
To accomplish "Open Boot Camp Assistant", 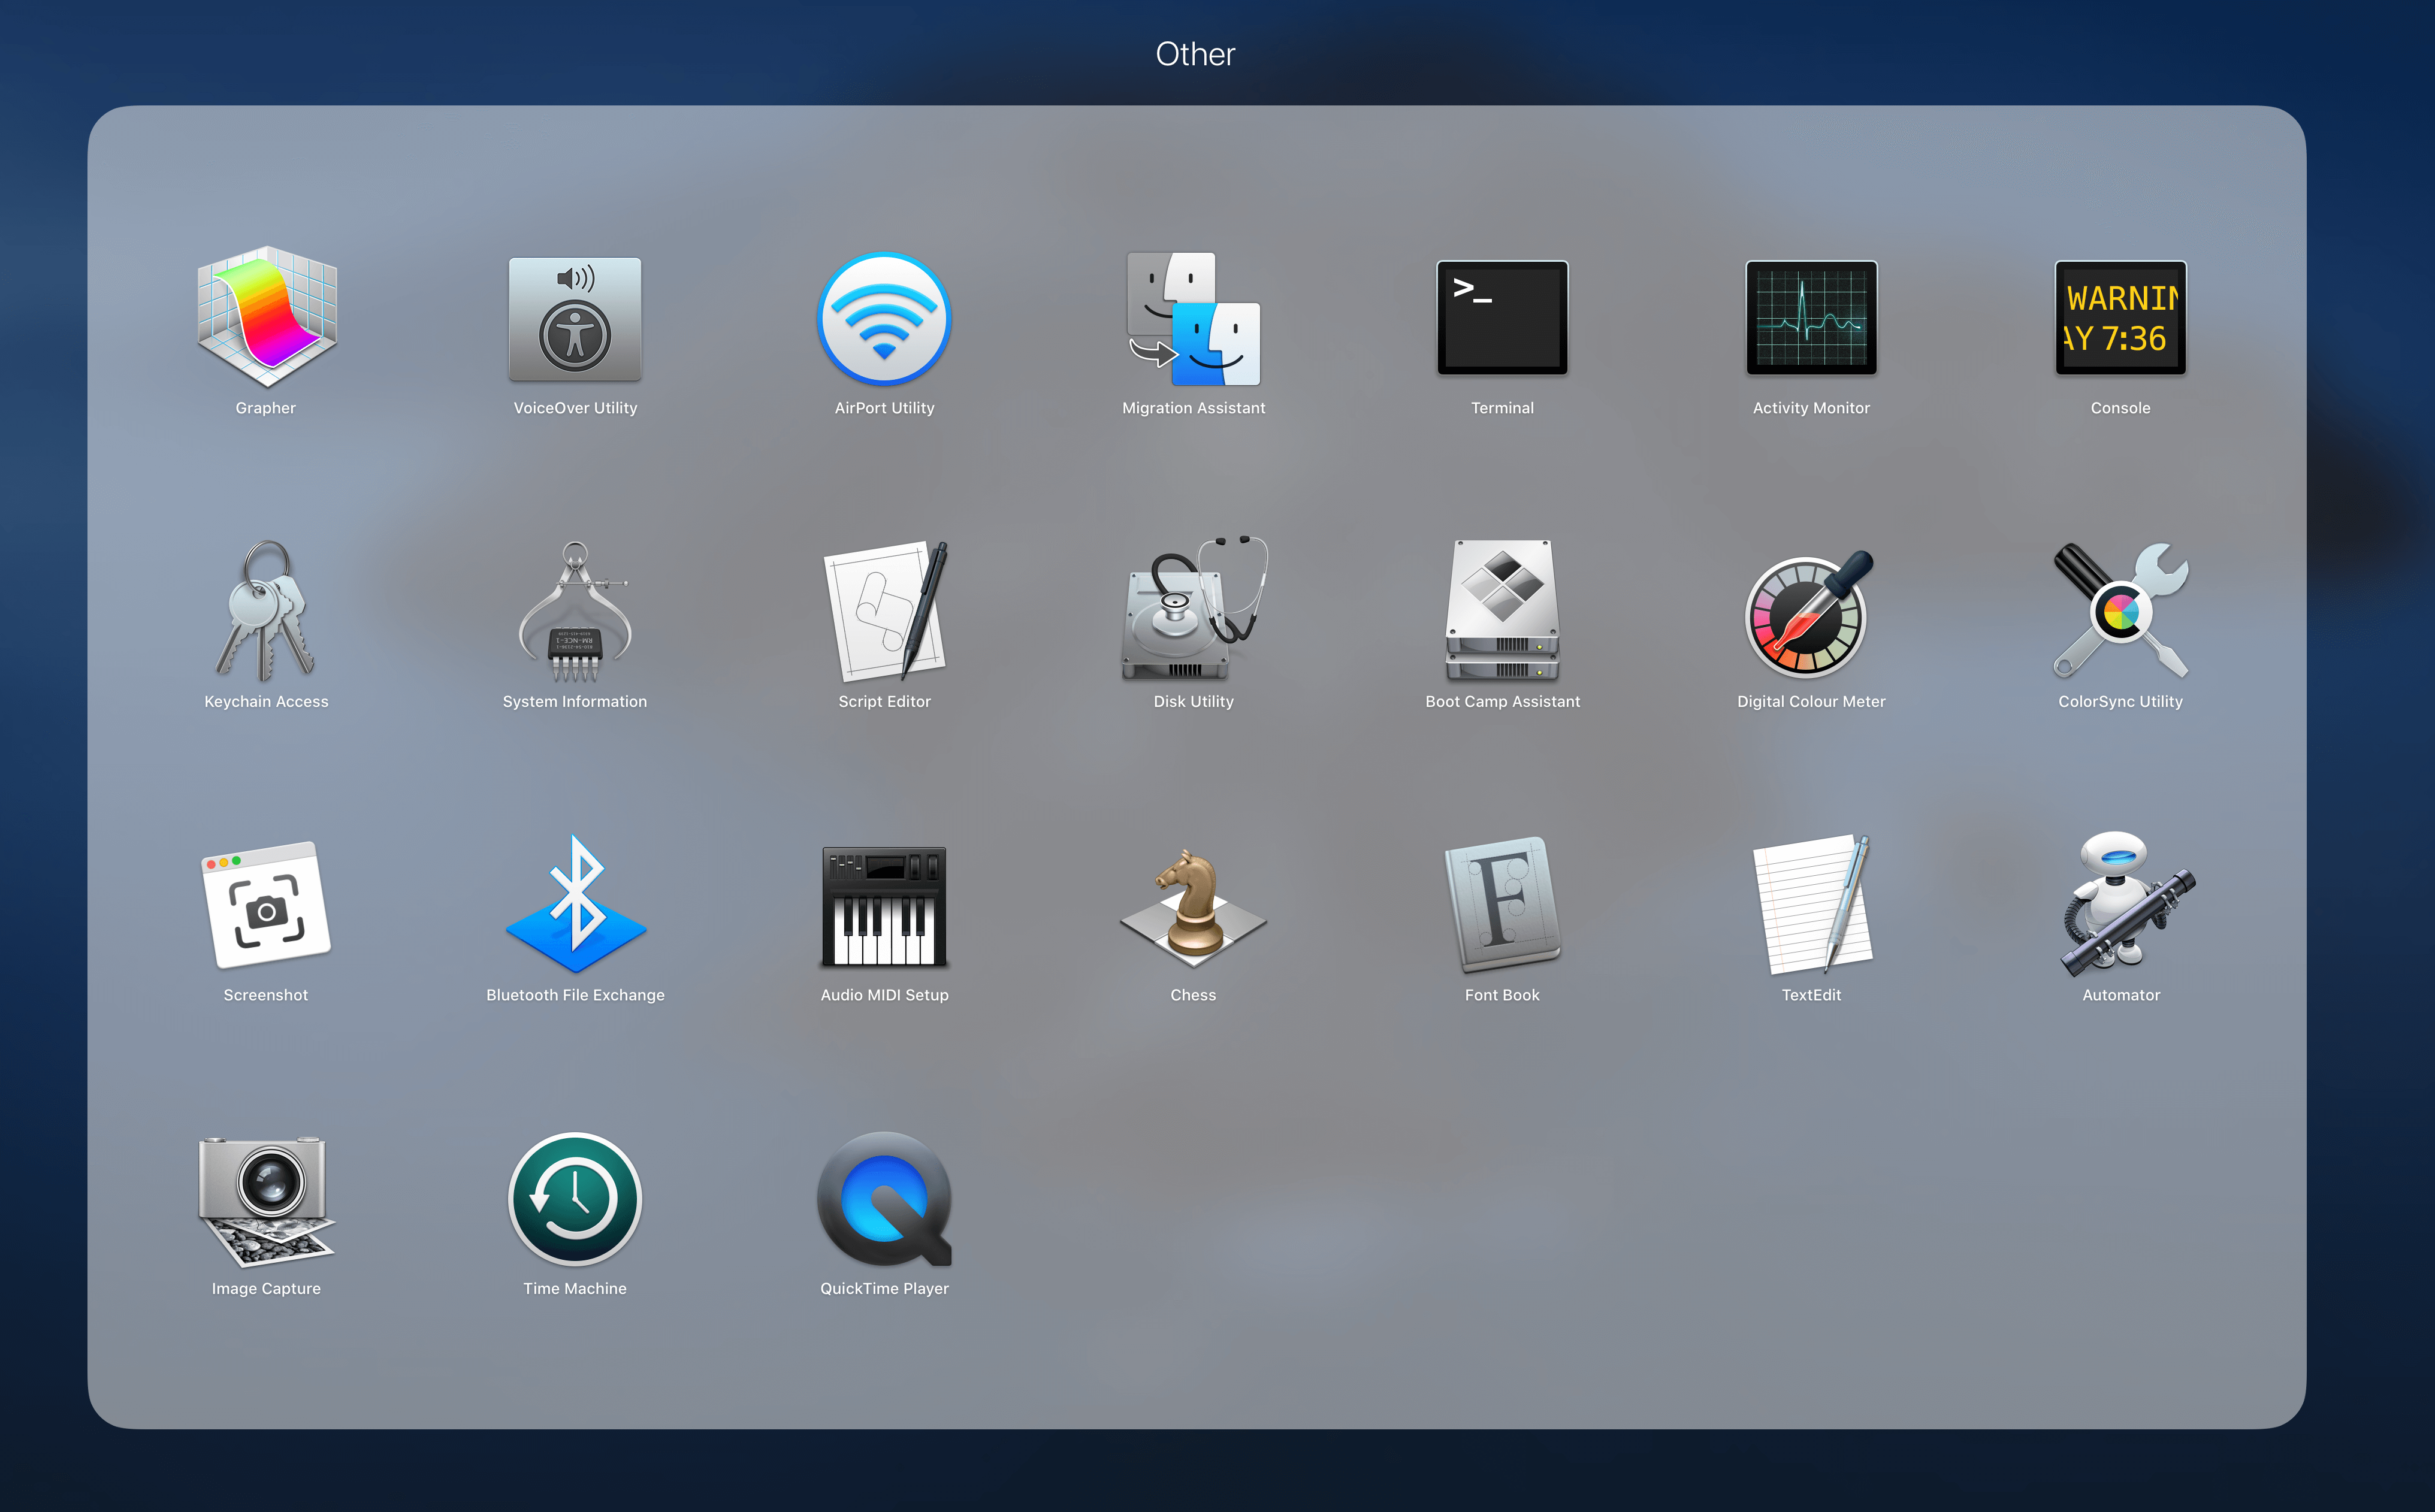I will 1502,611.
